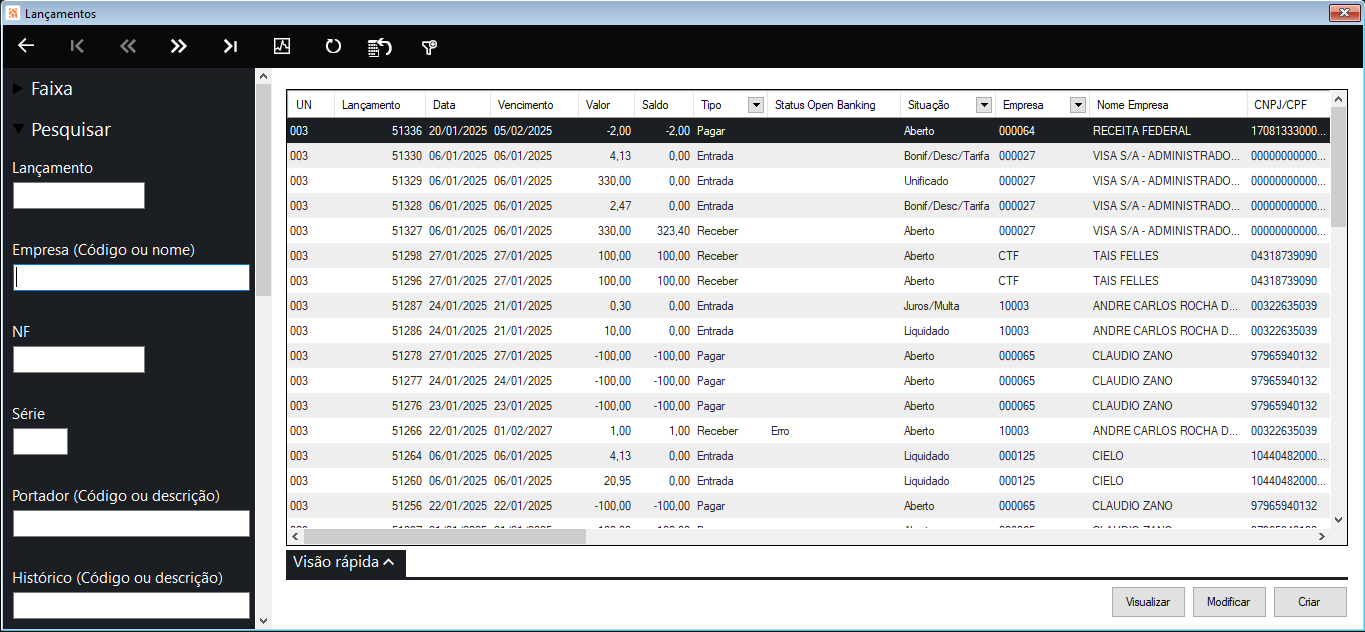Image resolution: width=1365 pixels, height=632 pixels.
Task: Select row with lançamento 51278
Action: point(809,356)
